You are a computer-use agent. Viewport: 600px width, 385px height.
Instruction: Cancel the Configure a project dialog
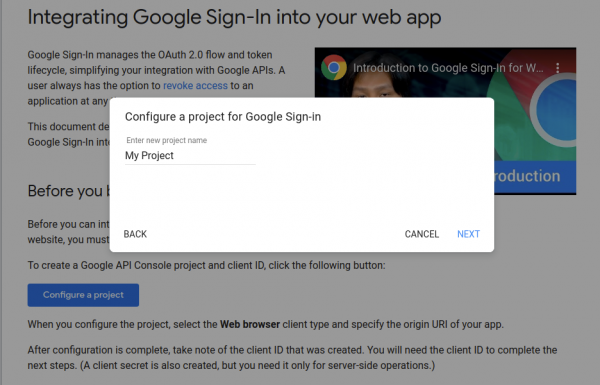tap(422, 234)
